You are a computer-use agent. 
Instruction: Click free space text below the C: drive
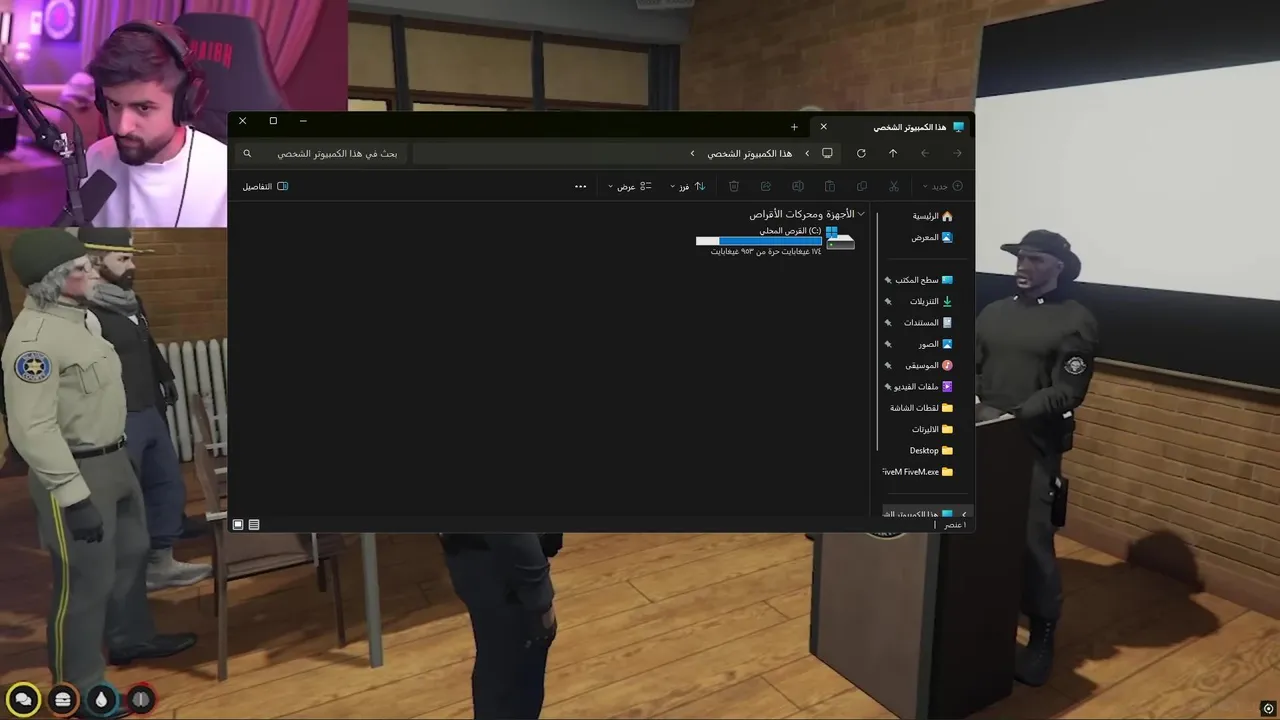[x=766, y=252]
